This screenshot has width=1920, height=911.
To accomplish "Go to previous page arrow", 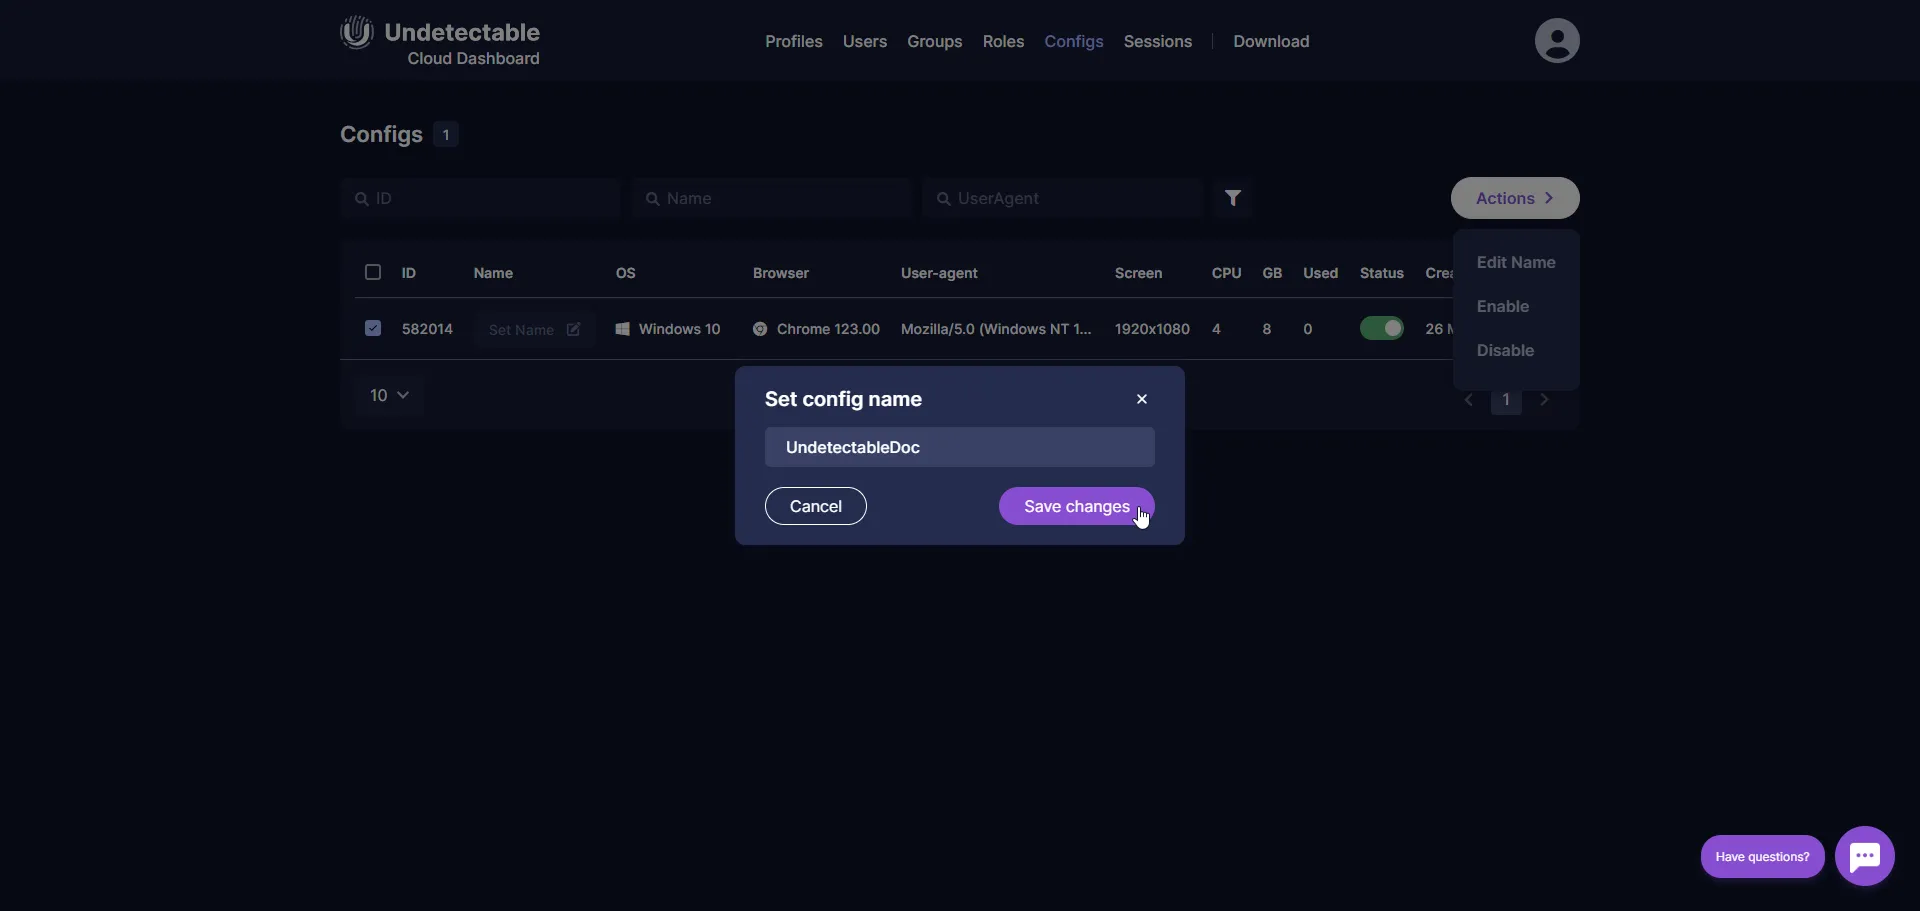I will [x=1469, y=400].
